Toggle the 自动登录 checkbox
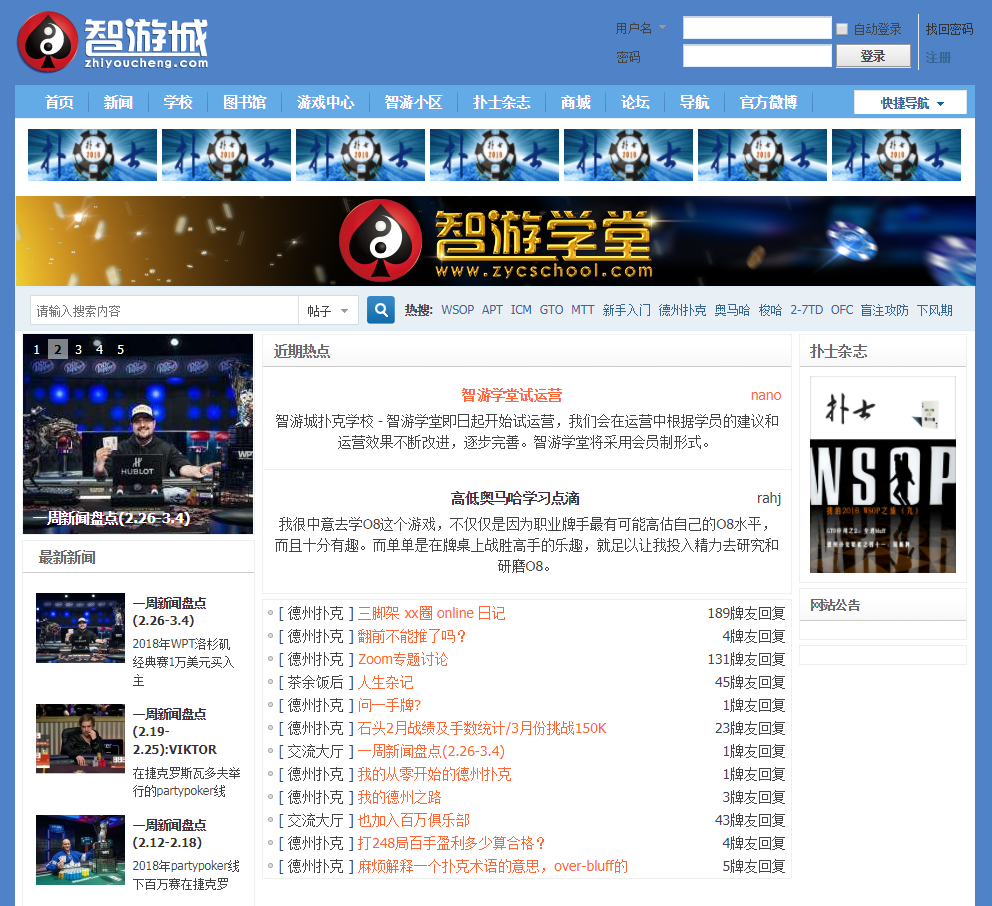The image size is (992, 906). tap(842, 29)
